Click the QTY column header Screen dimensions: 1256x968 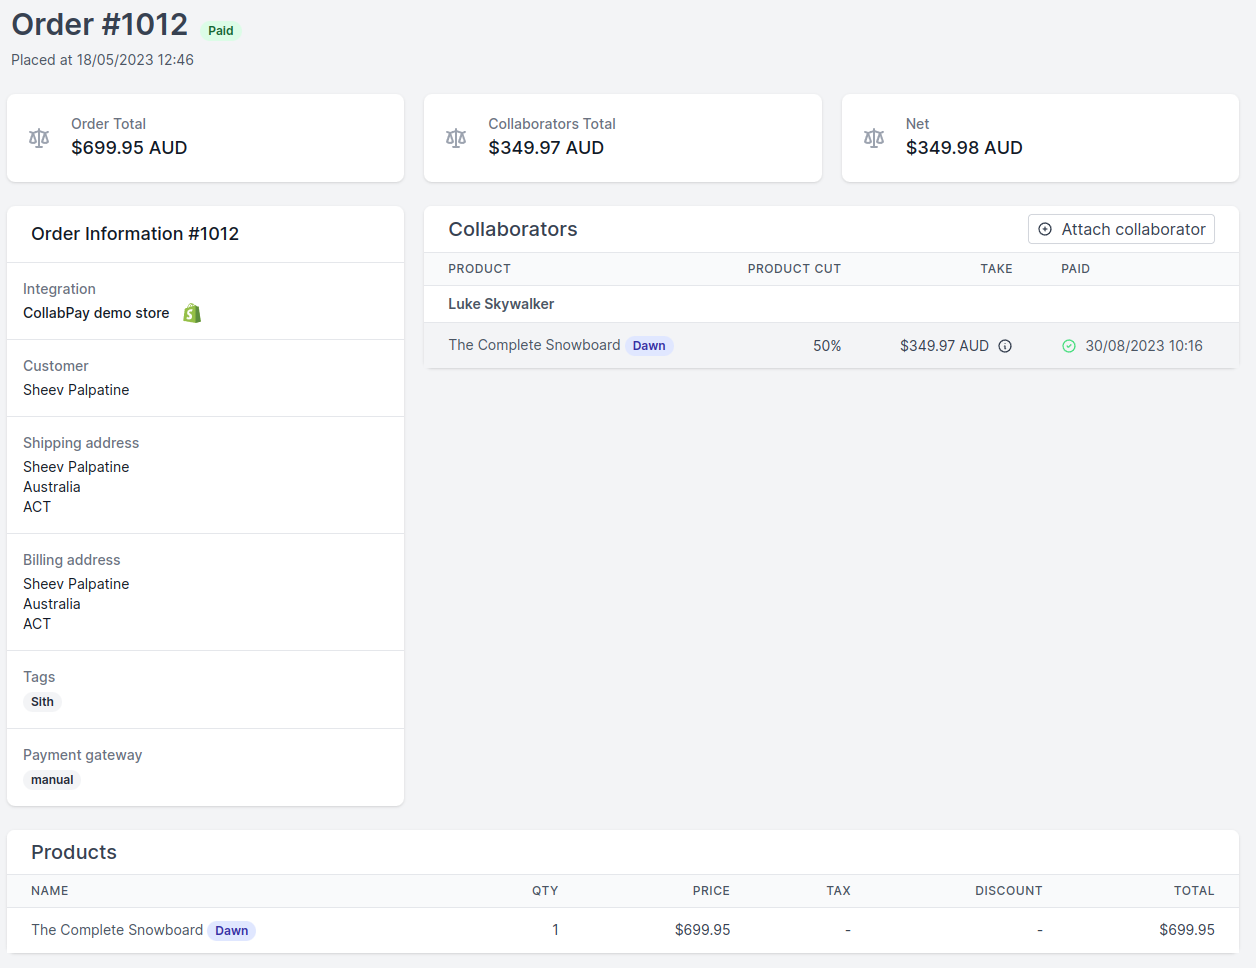545,891
